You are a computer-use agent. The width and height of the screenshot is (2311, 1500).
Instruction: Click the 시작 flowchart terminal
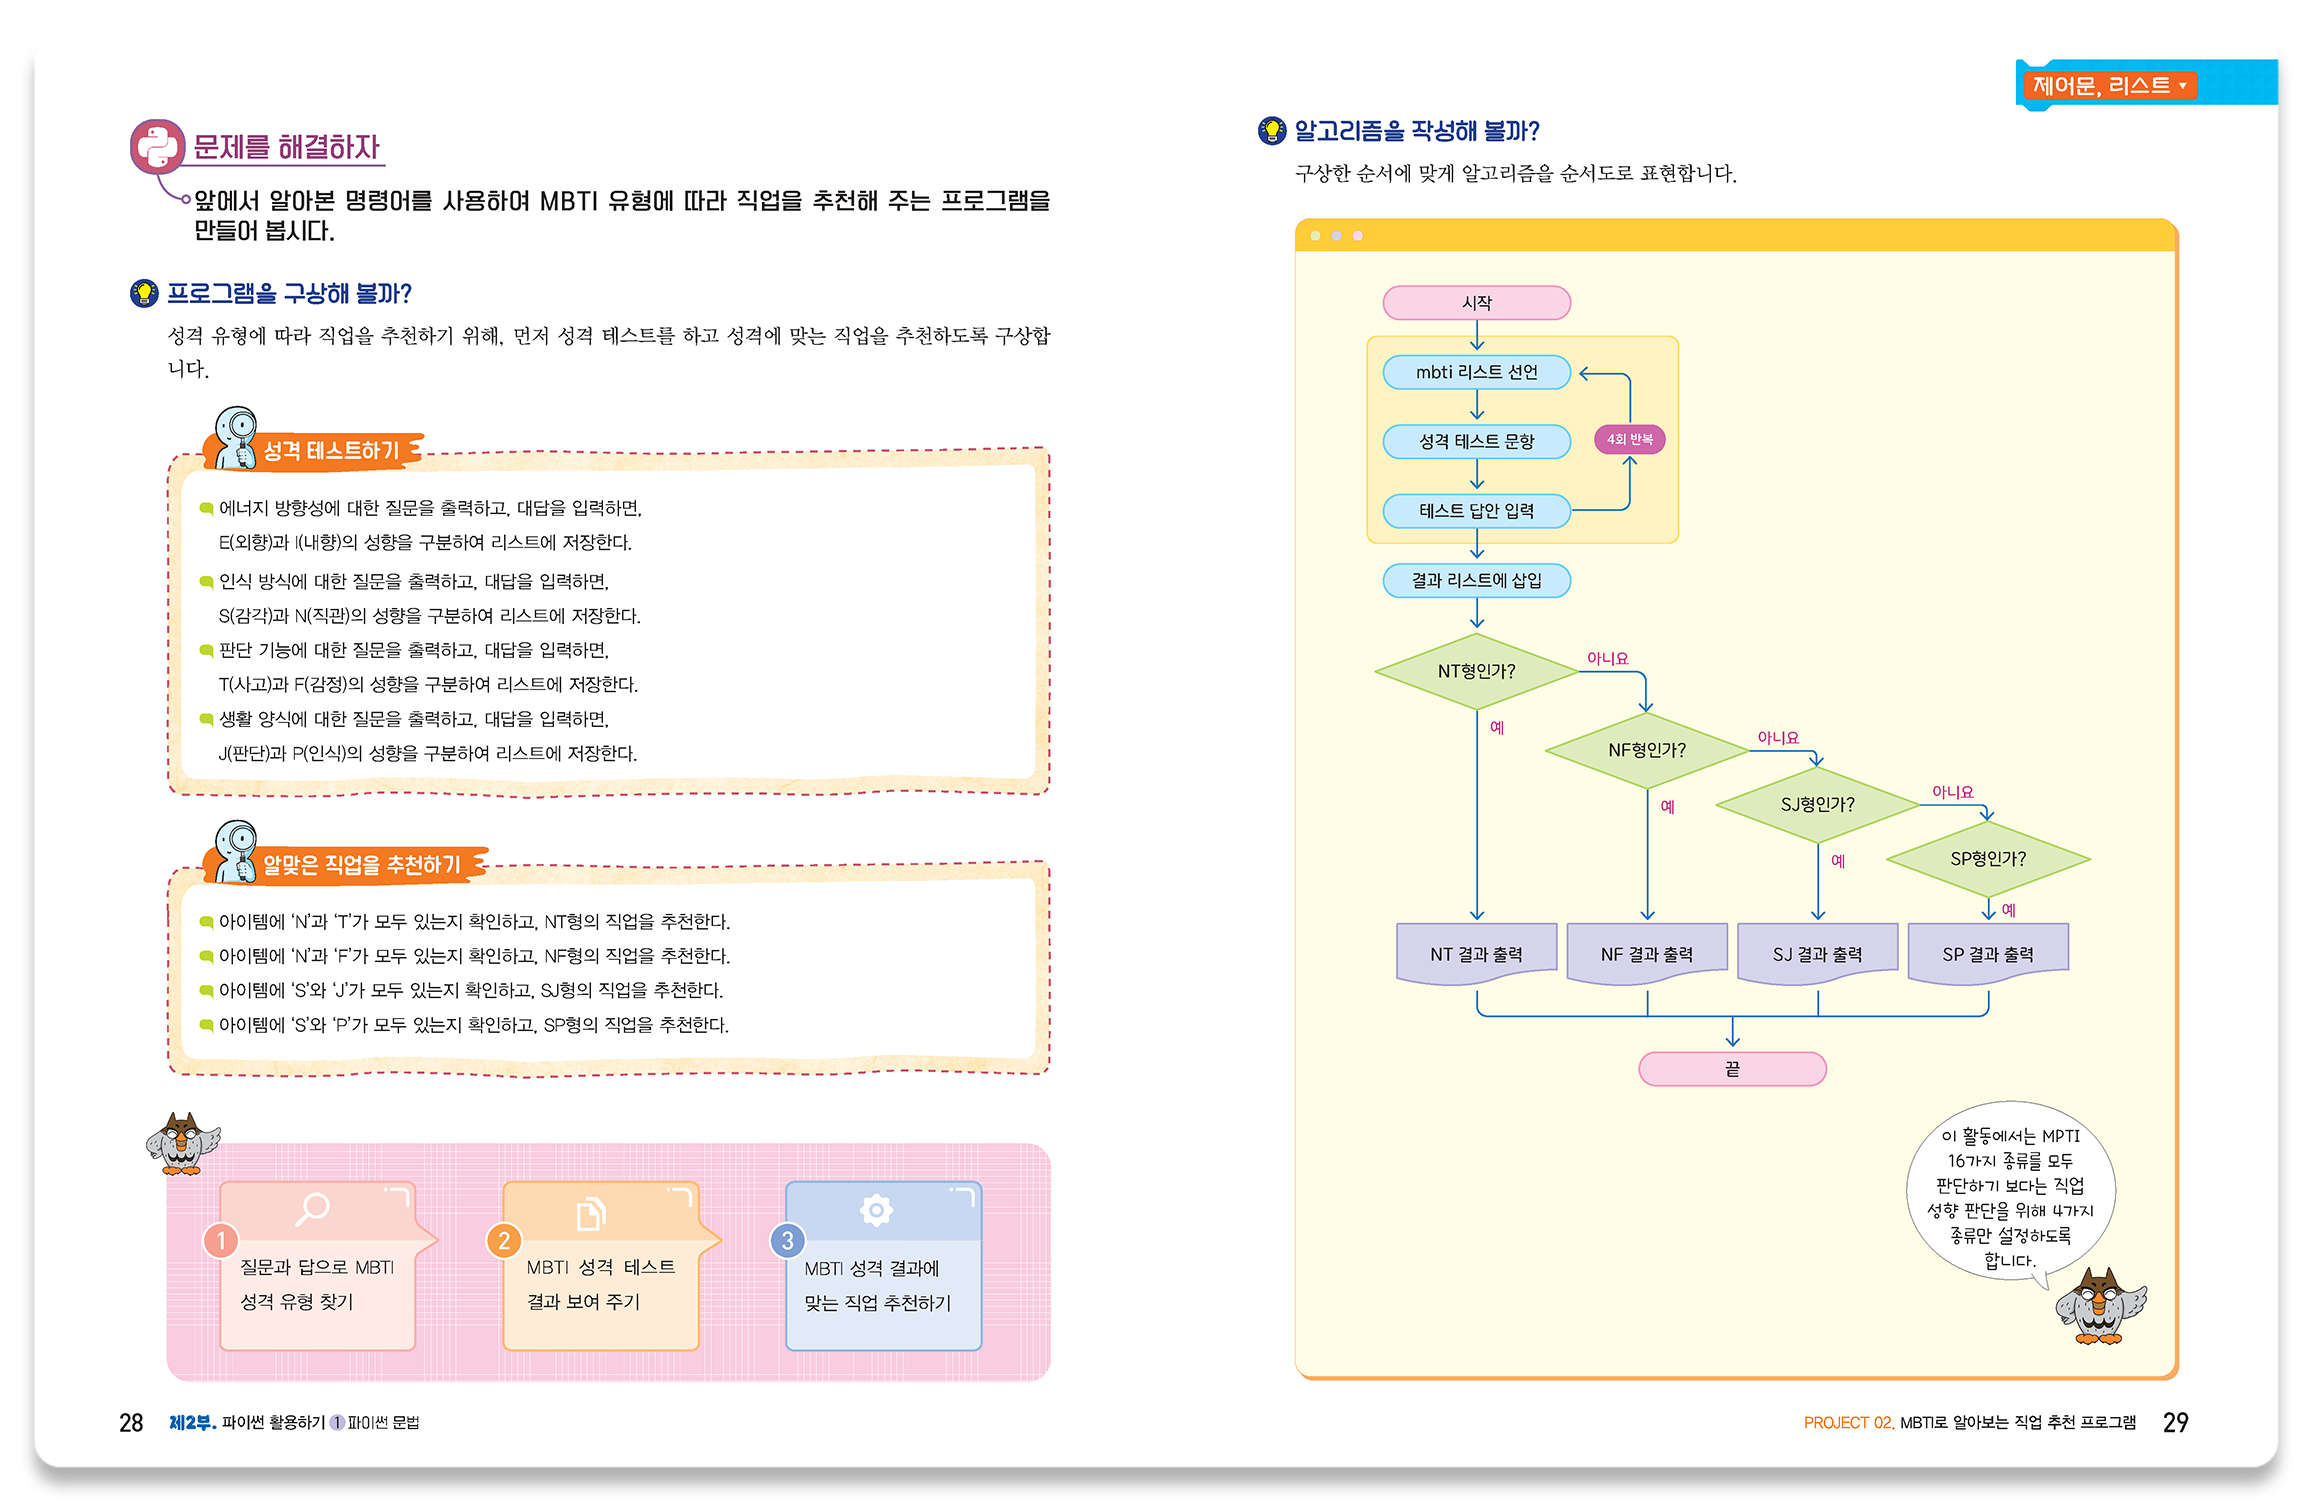pyautogui.click(x=1476, y=303)
